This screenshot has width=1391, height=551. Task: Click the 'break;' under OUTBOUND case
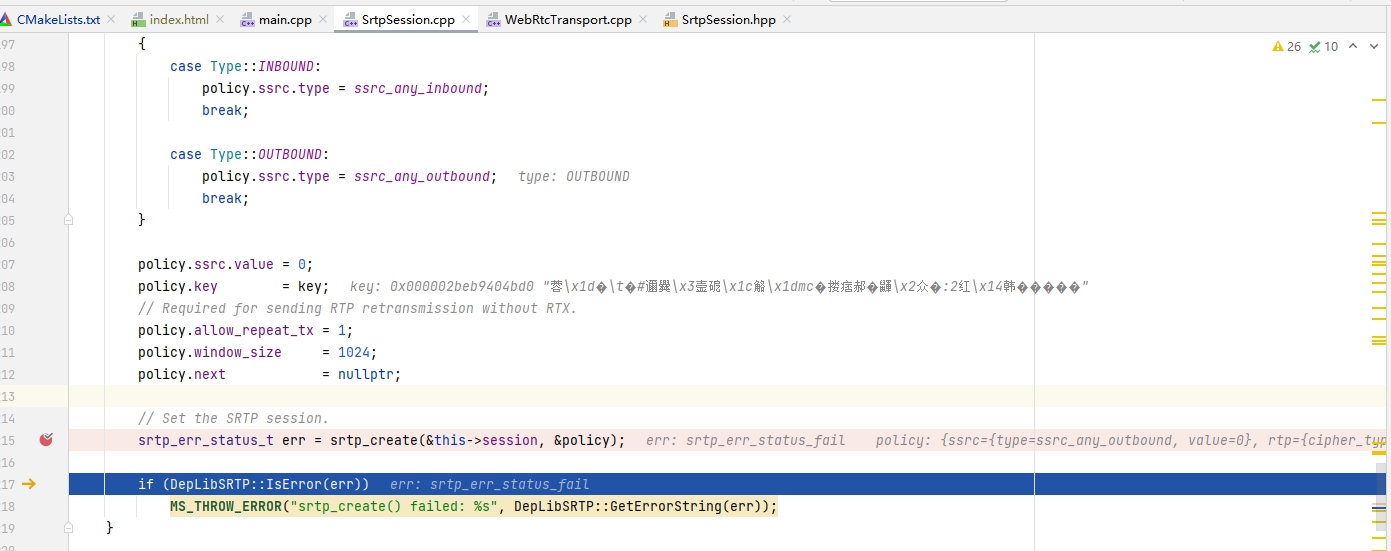[225, 198]
